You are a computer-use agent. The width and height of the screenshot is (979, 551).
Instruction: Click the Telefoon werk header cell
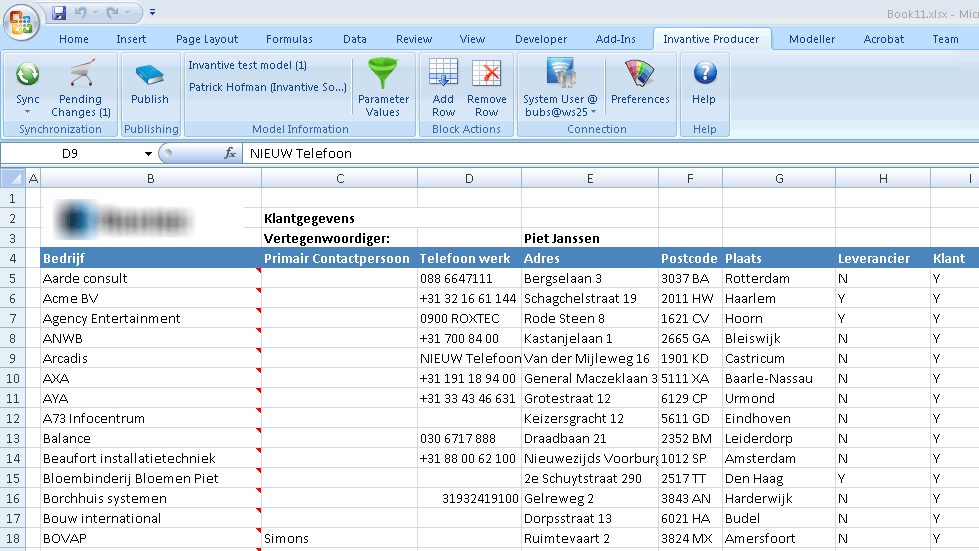(469, 258)
